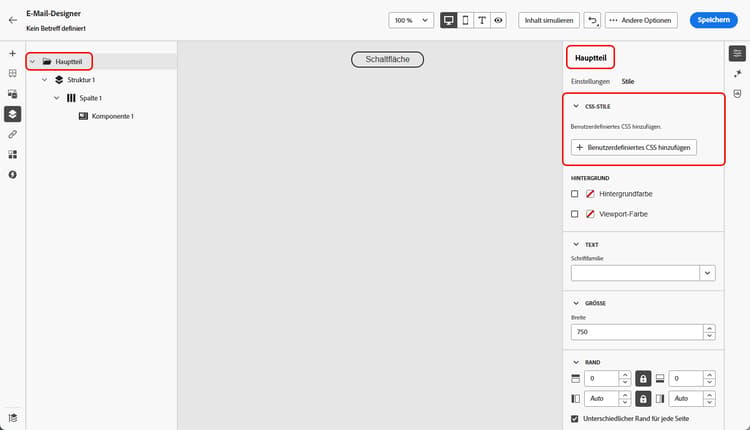Click the Hauptteil folder icon

pos(46,61)
